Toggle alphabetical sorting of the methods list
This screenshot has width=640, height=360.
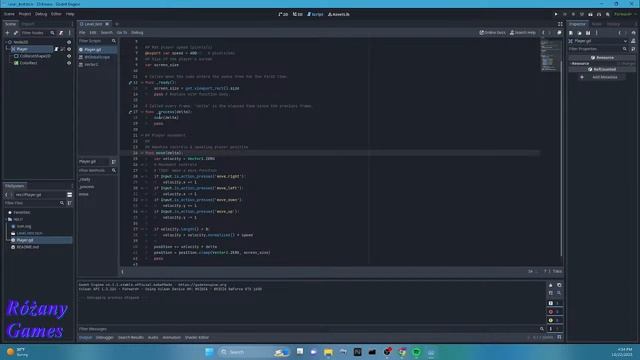tap(113, 162)
